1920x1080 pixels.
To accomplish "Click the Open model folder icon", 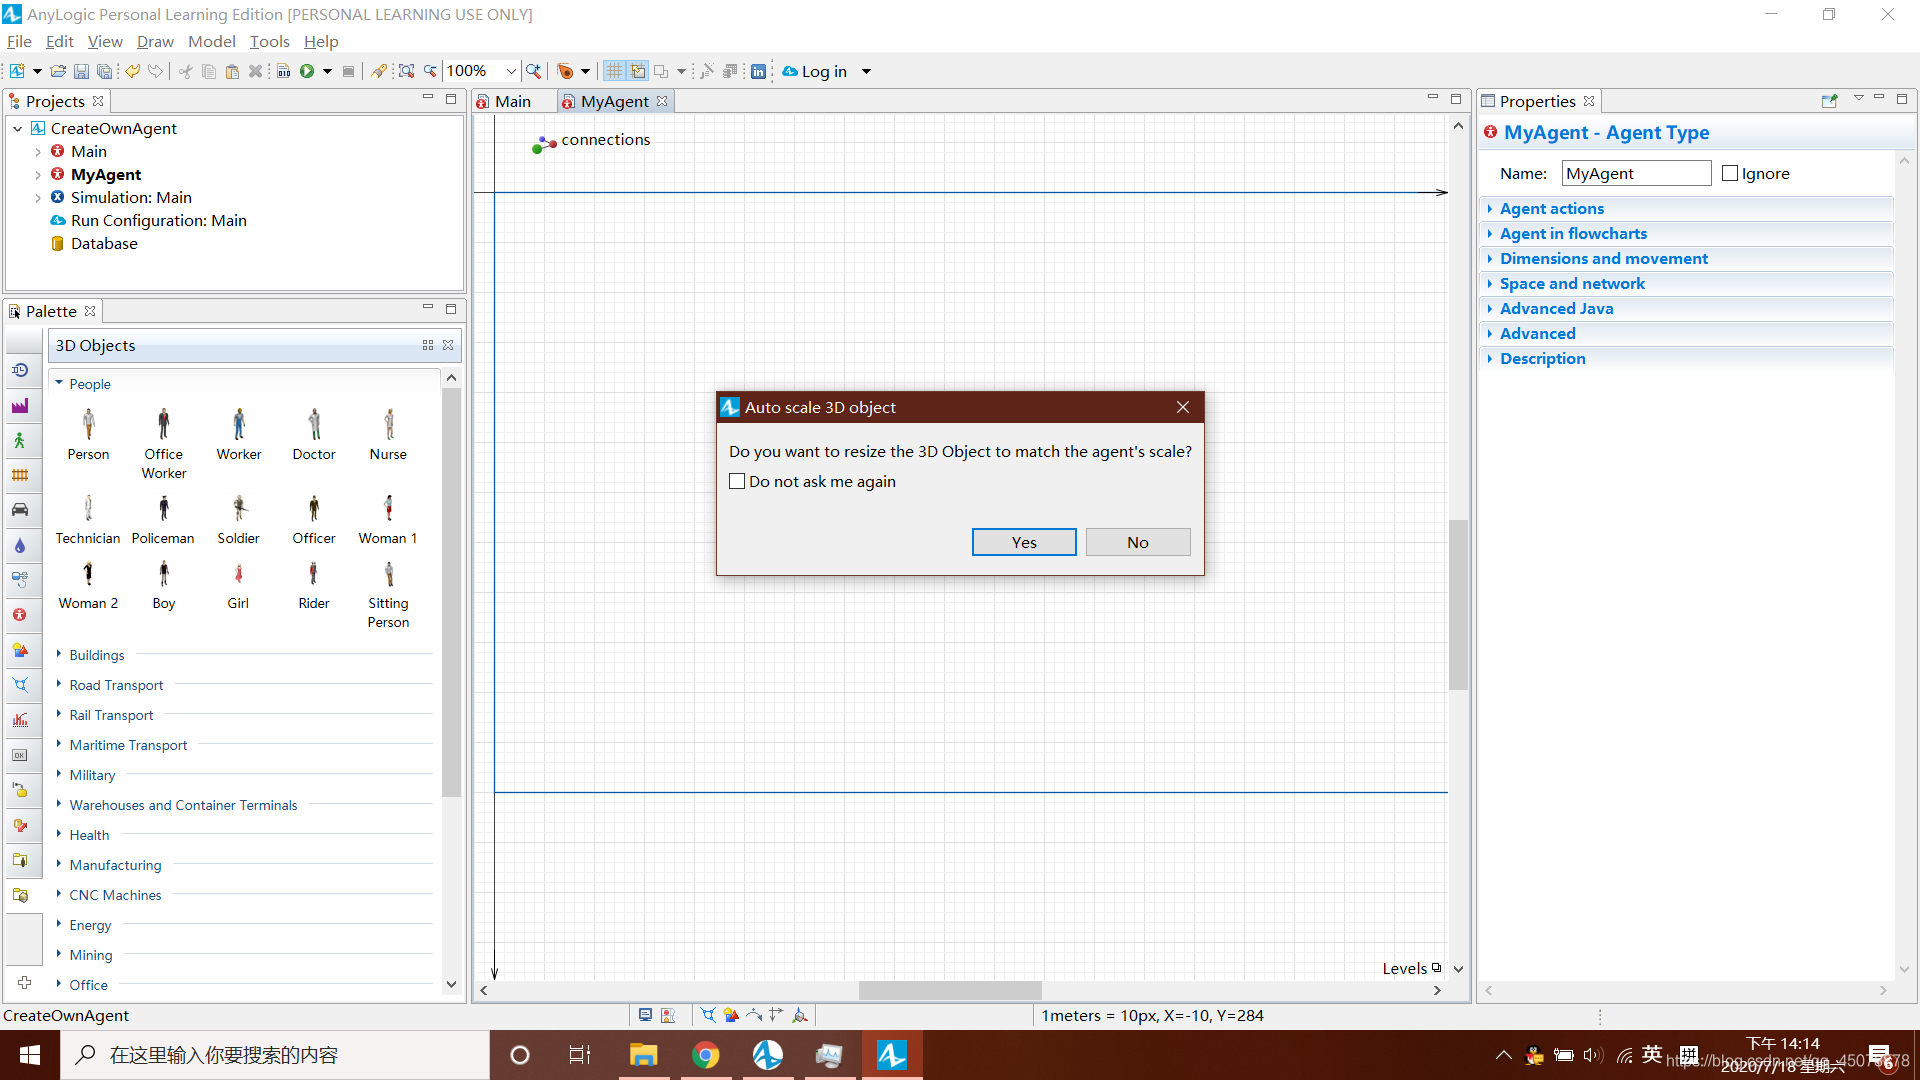I will pos(58,71).
